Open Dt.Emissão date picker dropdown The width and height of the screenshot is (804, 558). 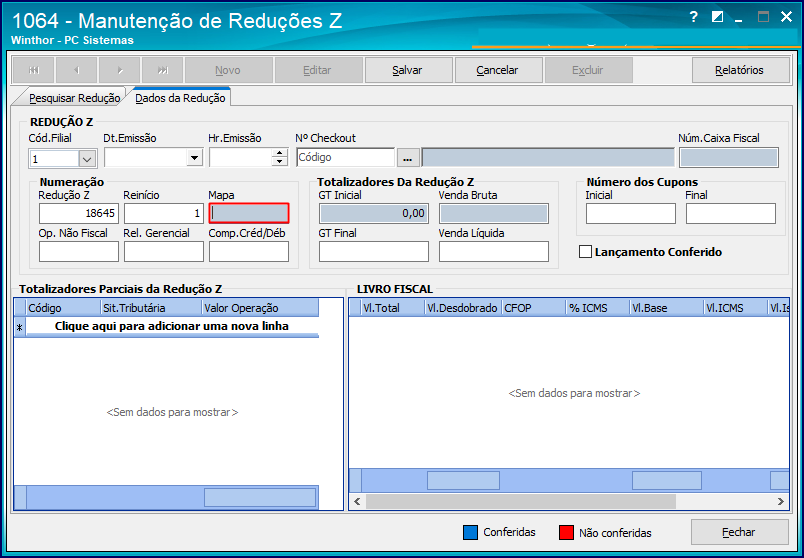(x=194, y=157)
